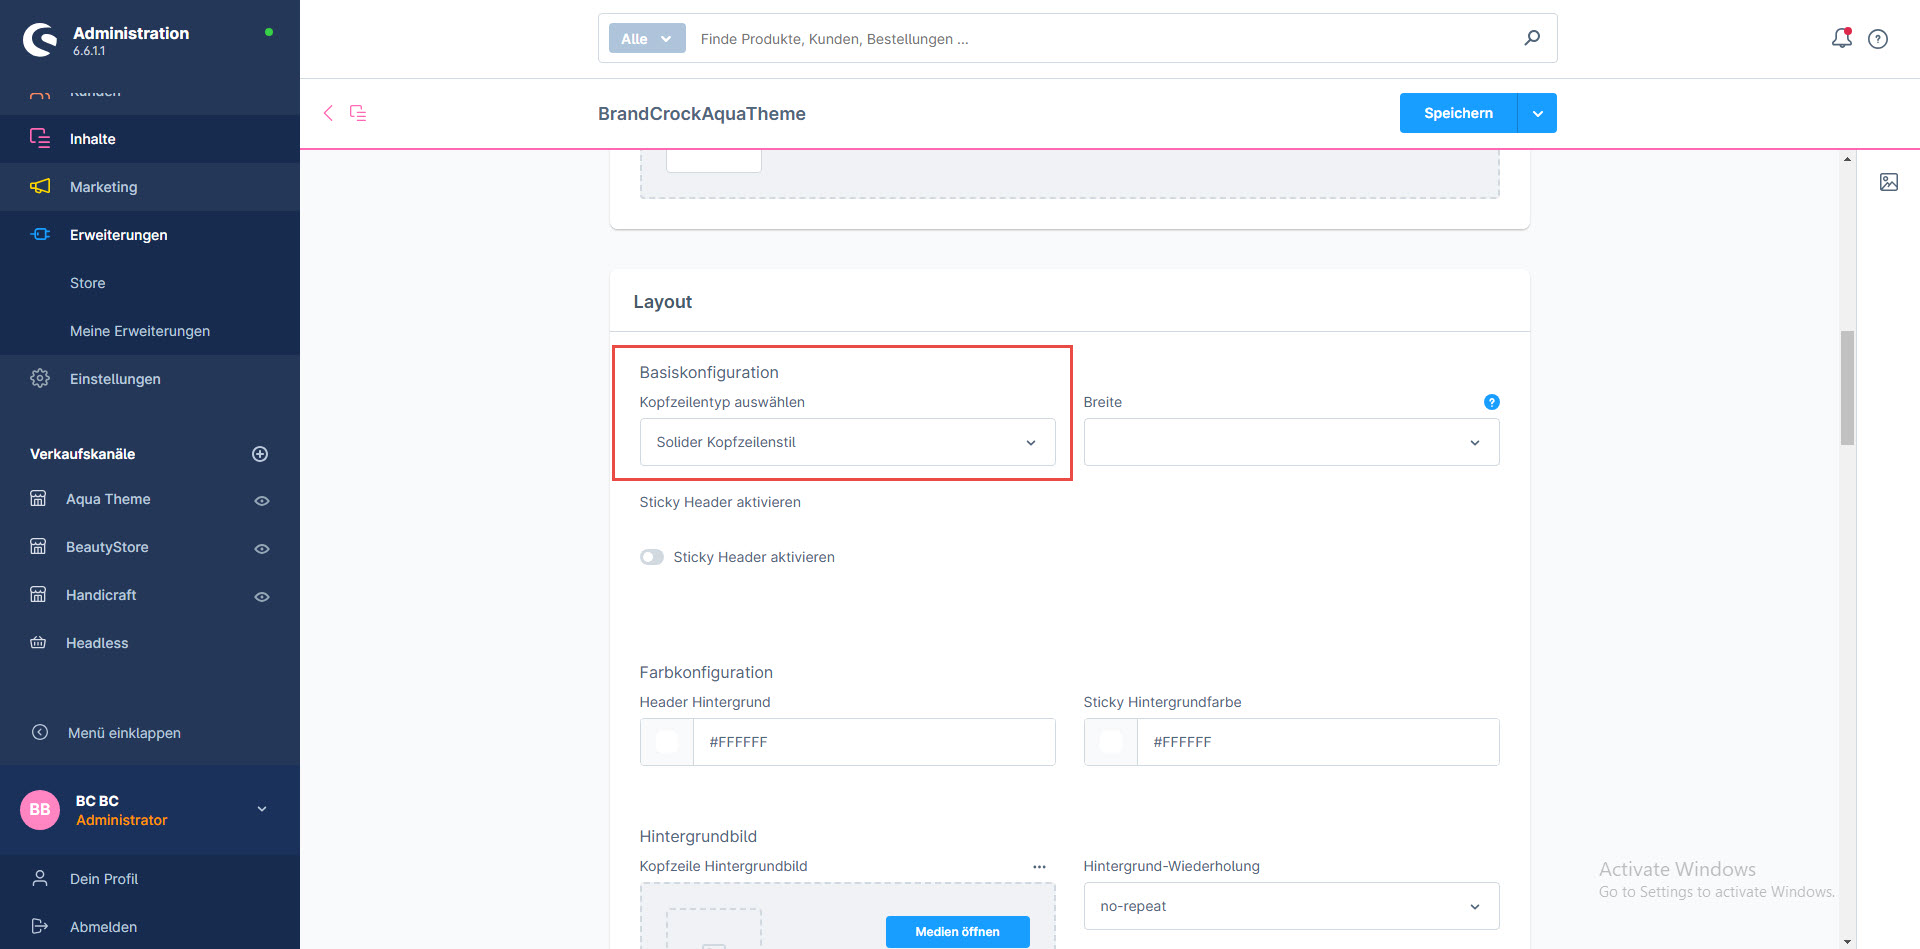Click the Sticky Hintergrundfarbe hex input field

[1316, 742]
